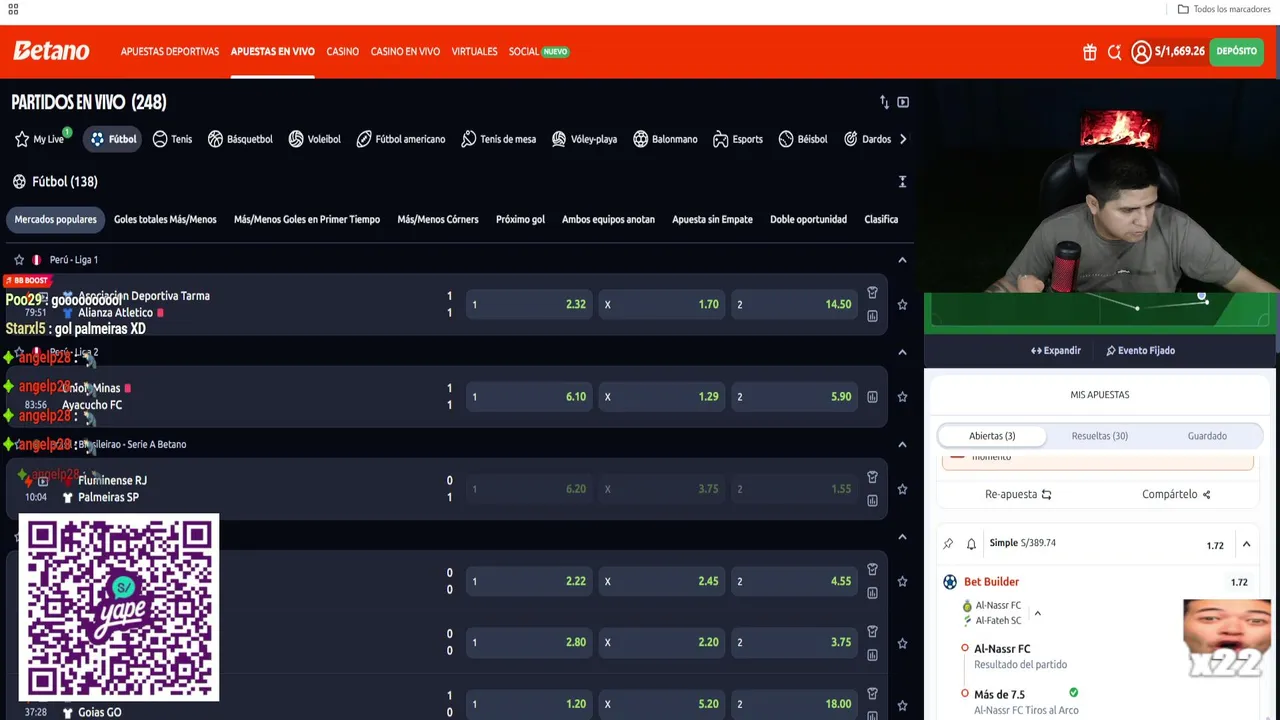
Task: Collapse the Perú - Liga 1 section
Action: click(x=902, y=260)
